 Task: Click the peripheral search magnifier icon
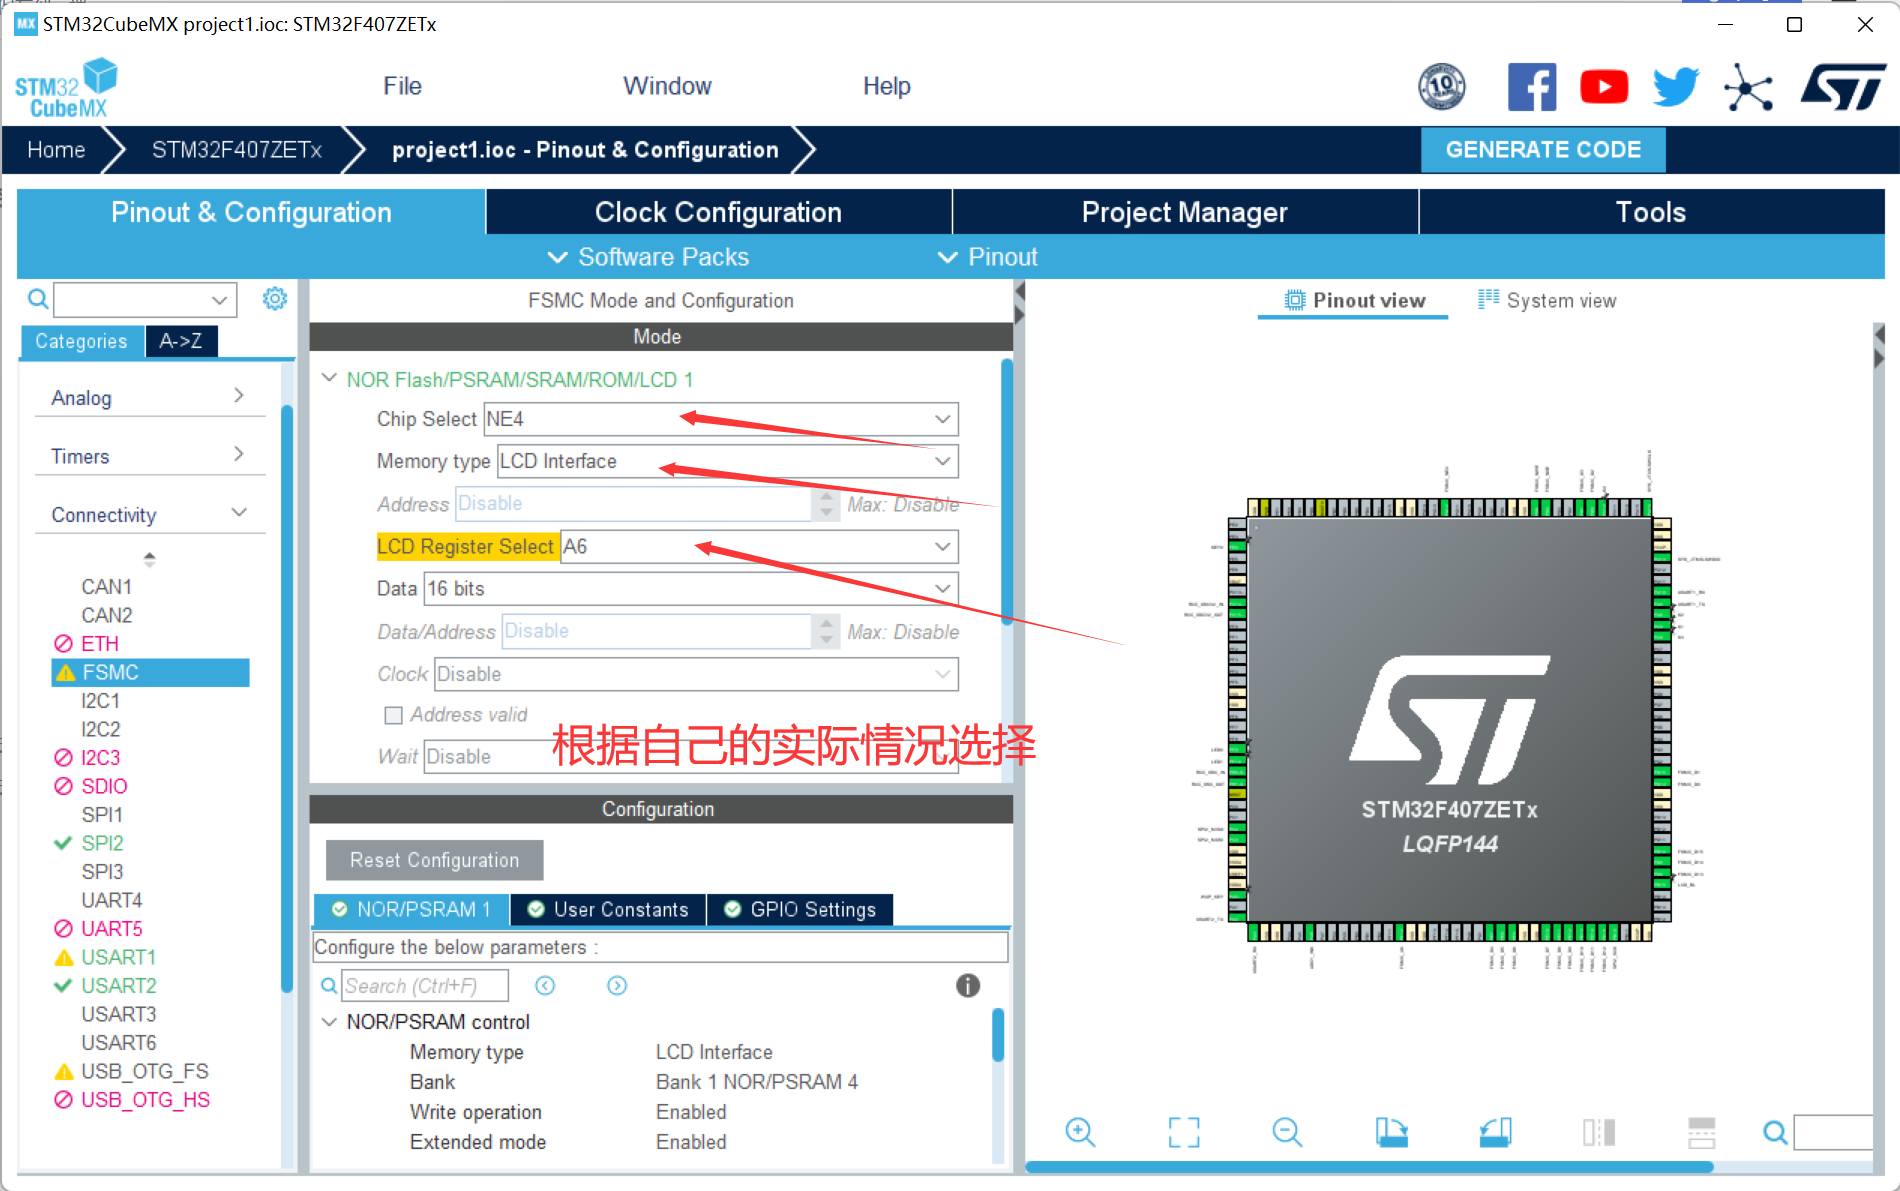37,298
